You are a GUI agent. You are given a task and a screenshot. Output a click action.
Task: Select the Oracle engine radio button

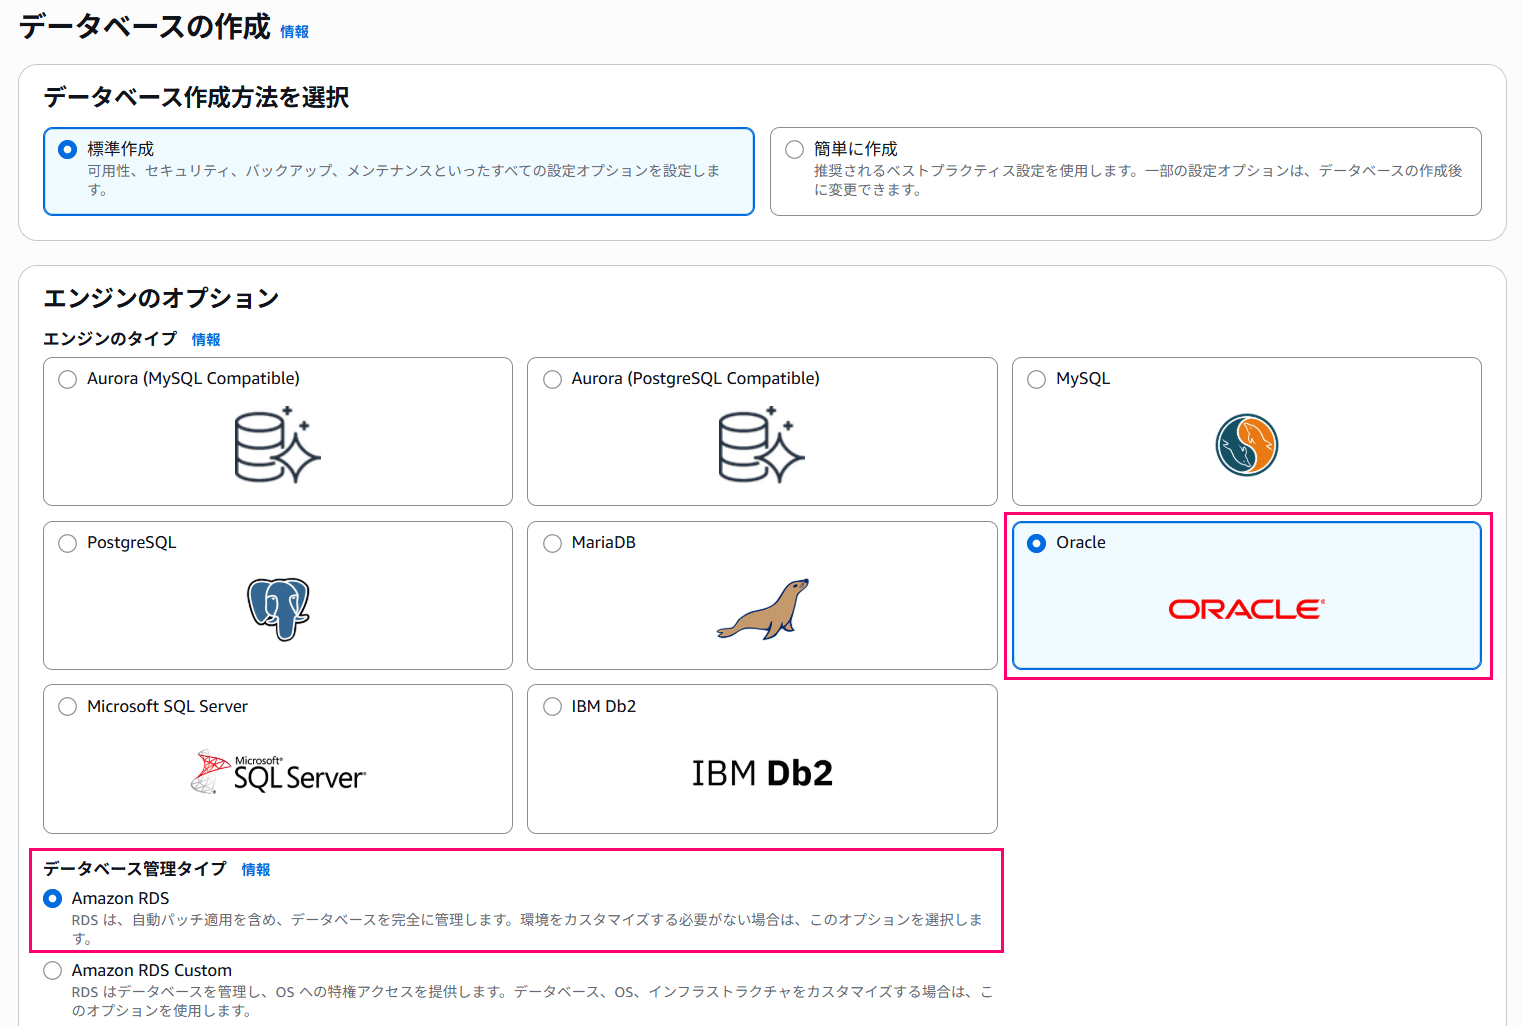[x=1036, y=543]
